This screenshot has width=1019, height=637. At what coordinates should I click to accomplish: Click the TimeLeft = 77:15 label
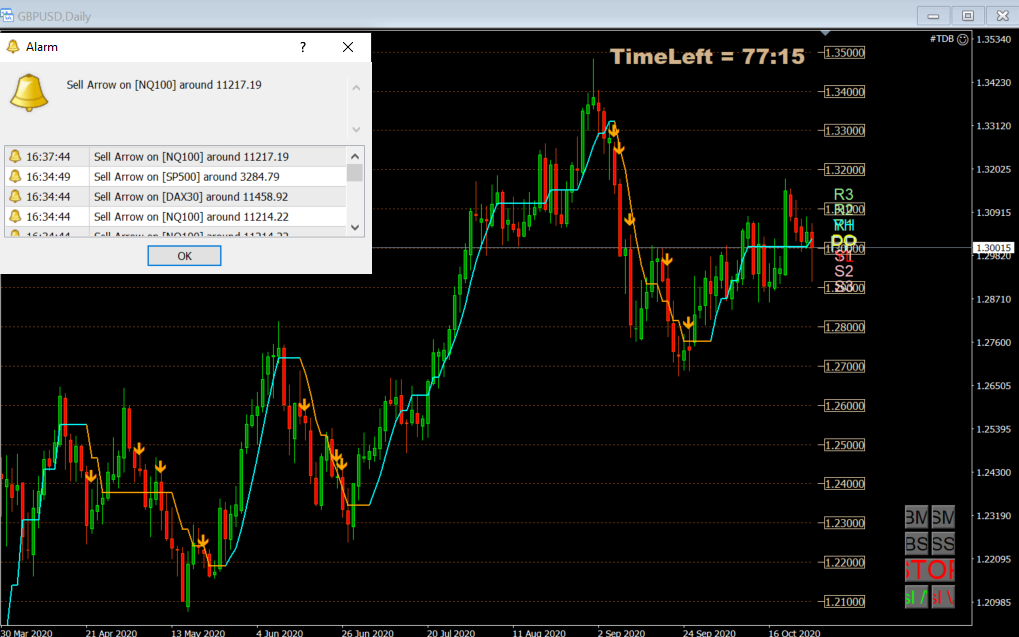click(707, 57)
